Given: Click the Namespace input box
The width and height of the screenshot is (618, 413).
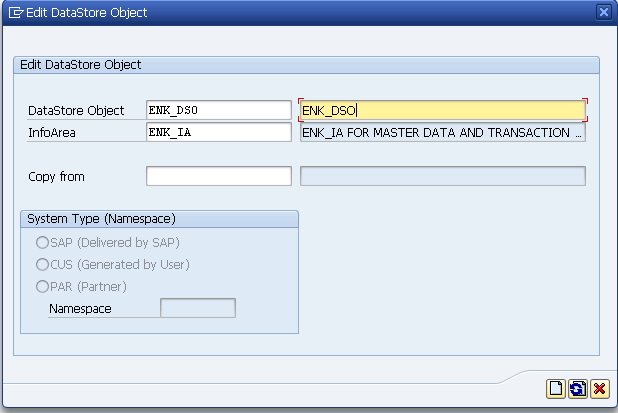Looking at the screenshot, I should (x=198, y=308).
